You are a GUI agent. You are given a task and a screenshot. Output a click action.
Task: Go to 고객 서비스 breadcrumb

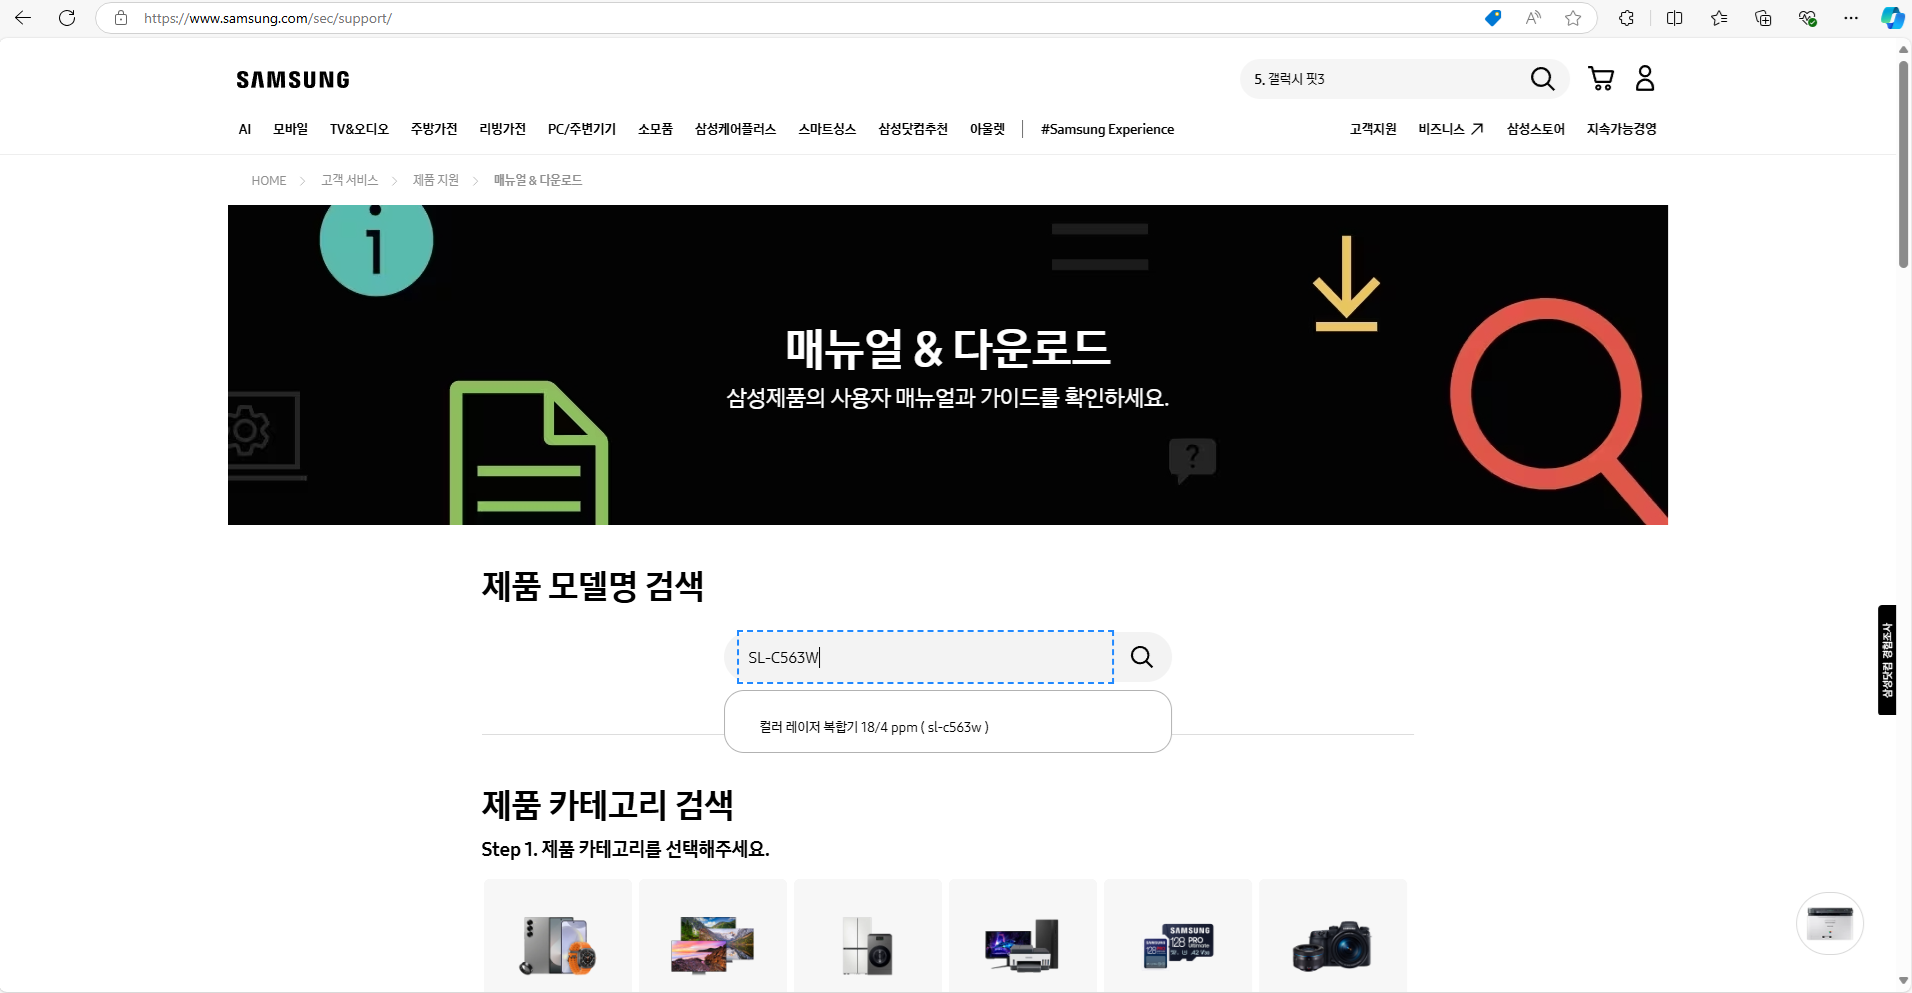[x=350, y=180]
